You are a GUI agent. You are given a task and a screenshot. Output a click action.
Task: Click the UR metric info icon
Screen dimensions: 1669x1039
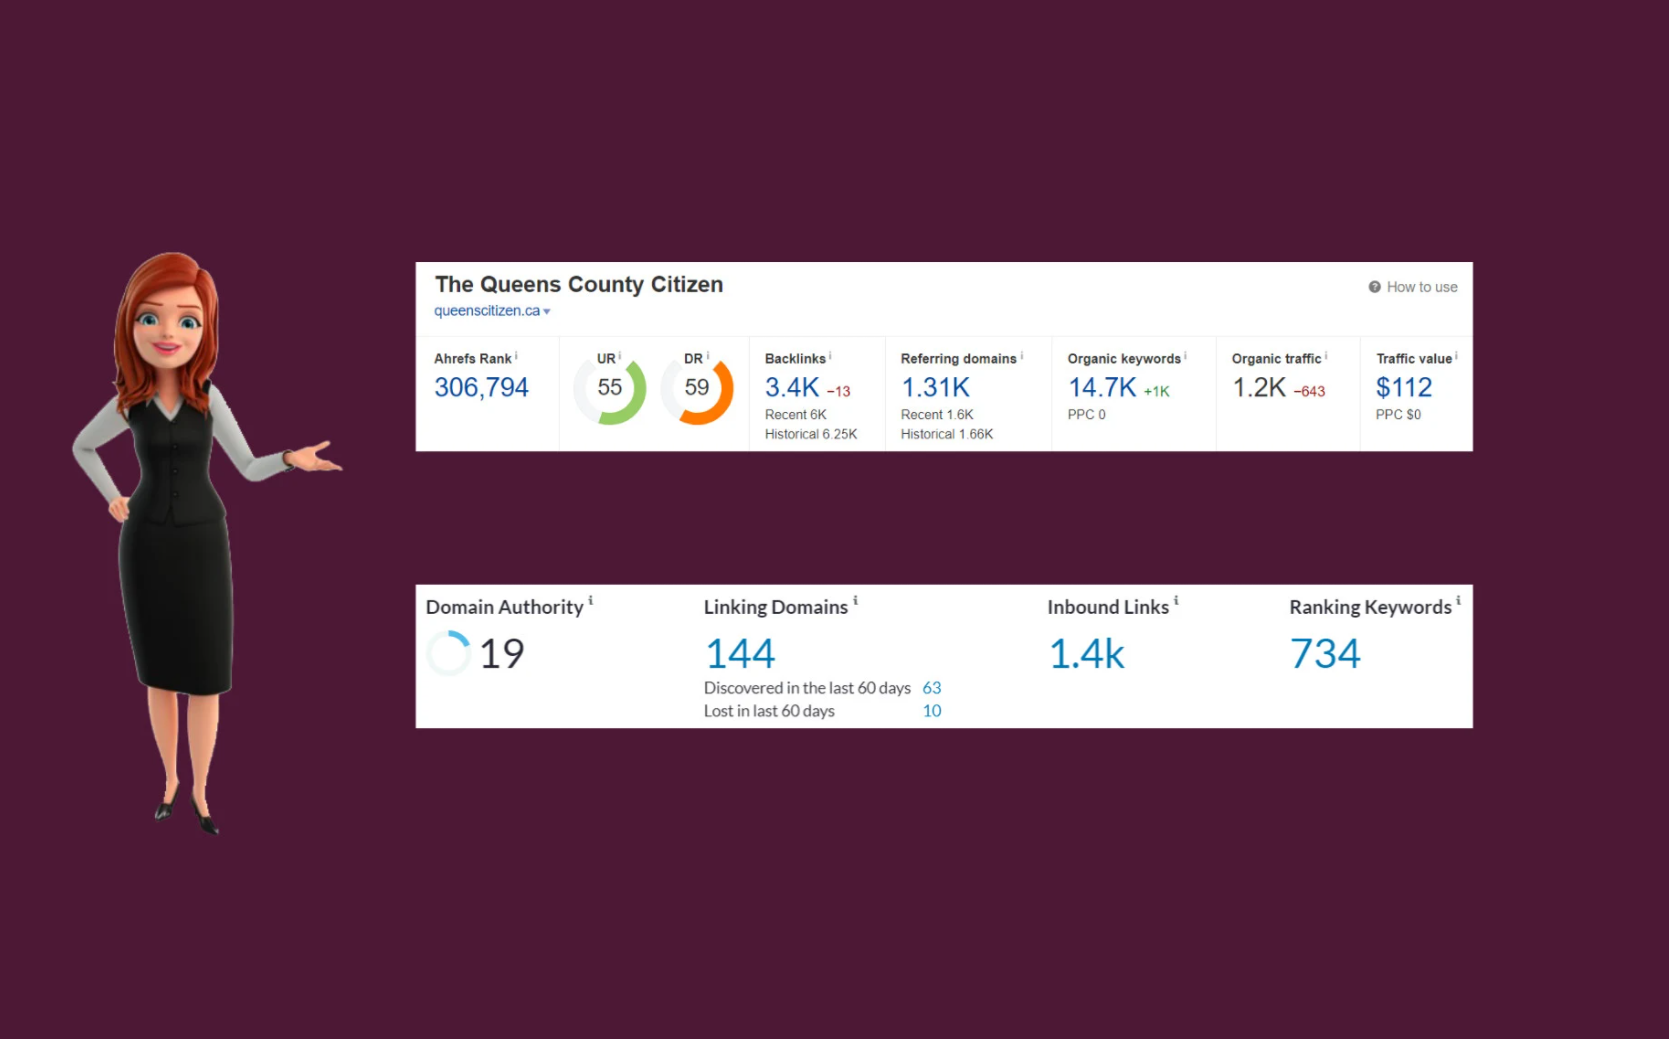tap(620, 354)
